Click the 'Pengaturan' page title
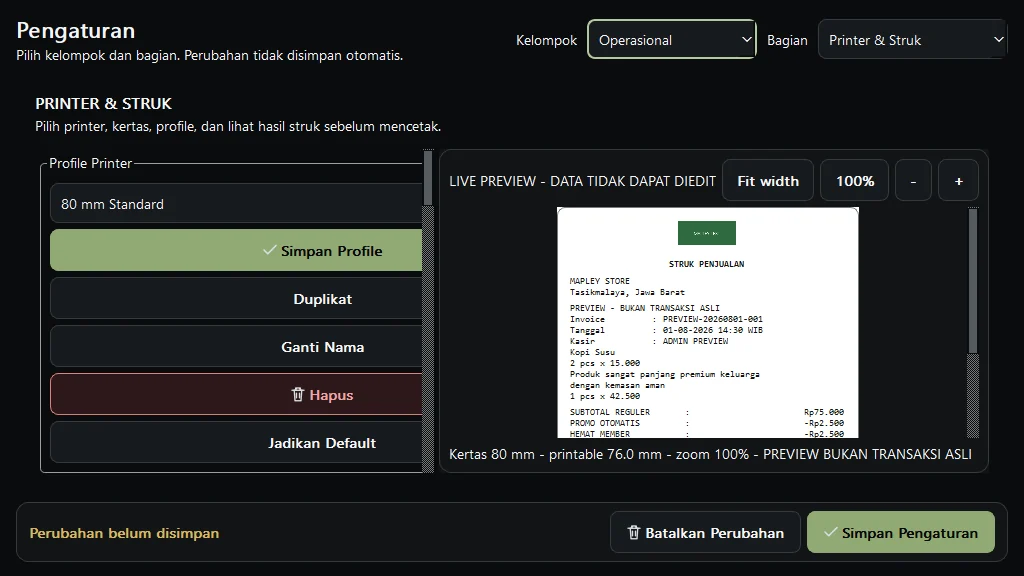Image resolution: width=1024 pixels, height=576 pixels. point(76,31)
